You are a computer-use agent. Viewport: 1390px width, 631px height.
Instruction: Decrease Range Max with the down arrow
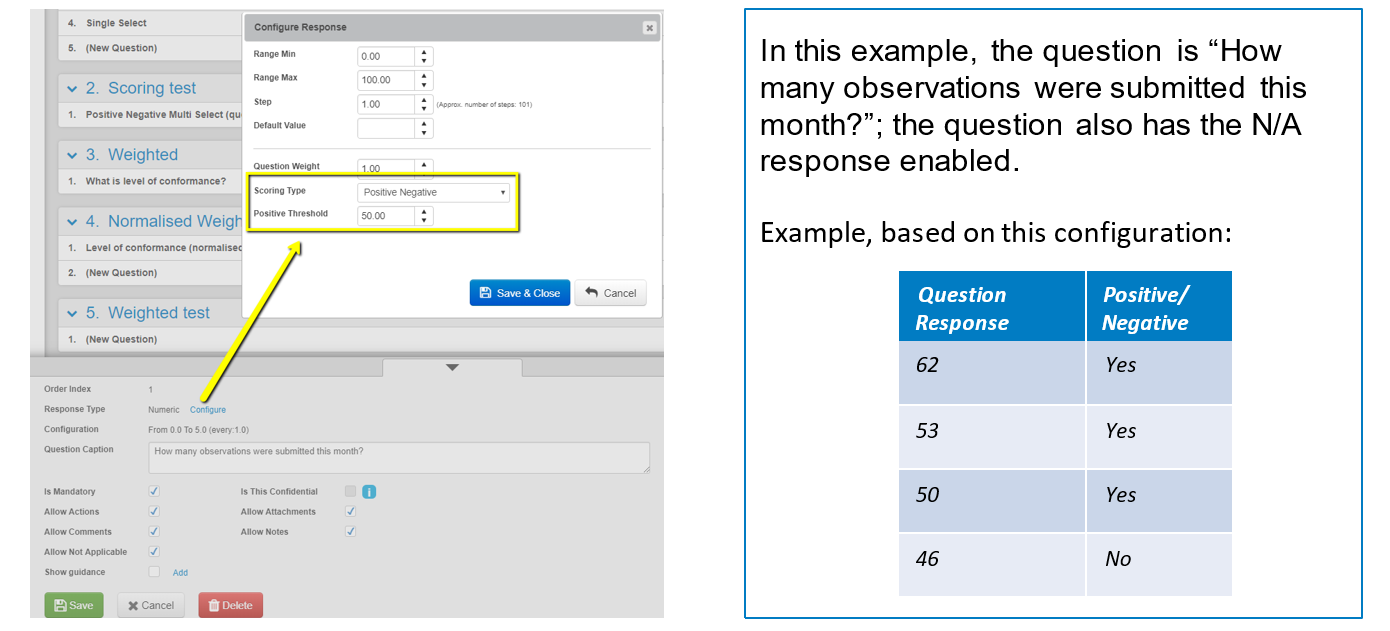point(425,85)
